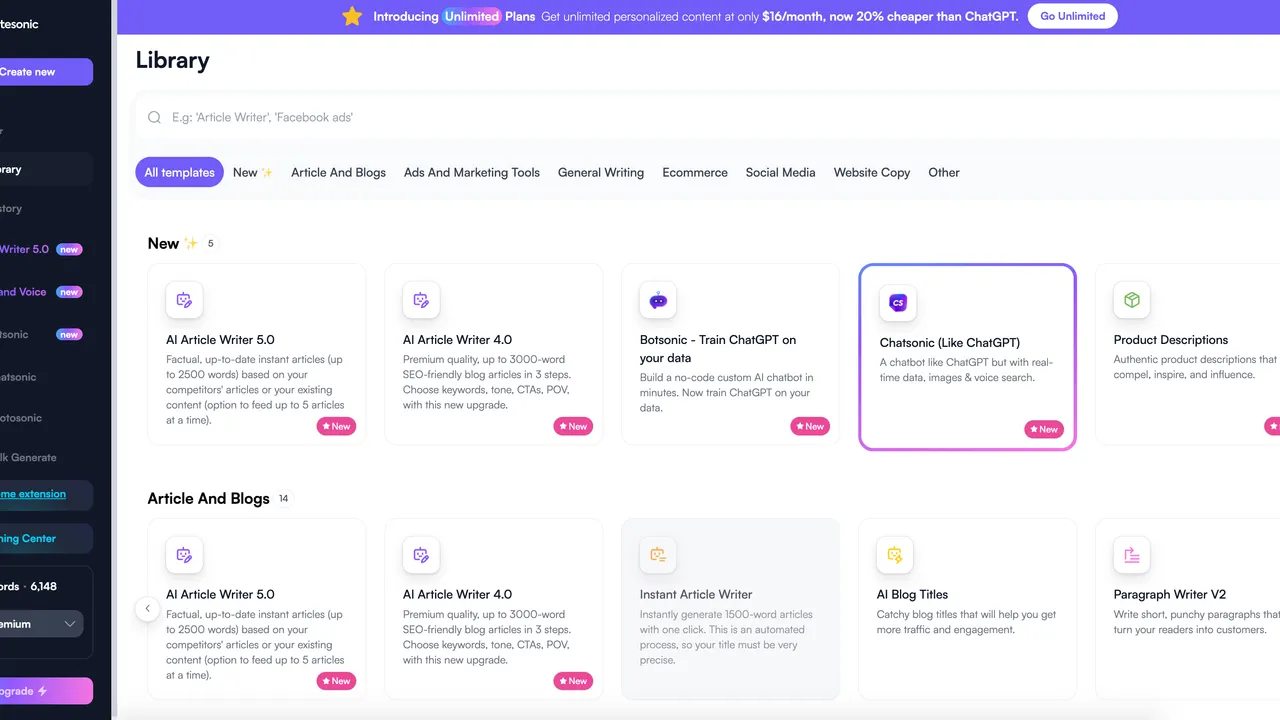Expand the Premium plan dropdown

pyautogui.click(x=40, y=624)
